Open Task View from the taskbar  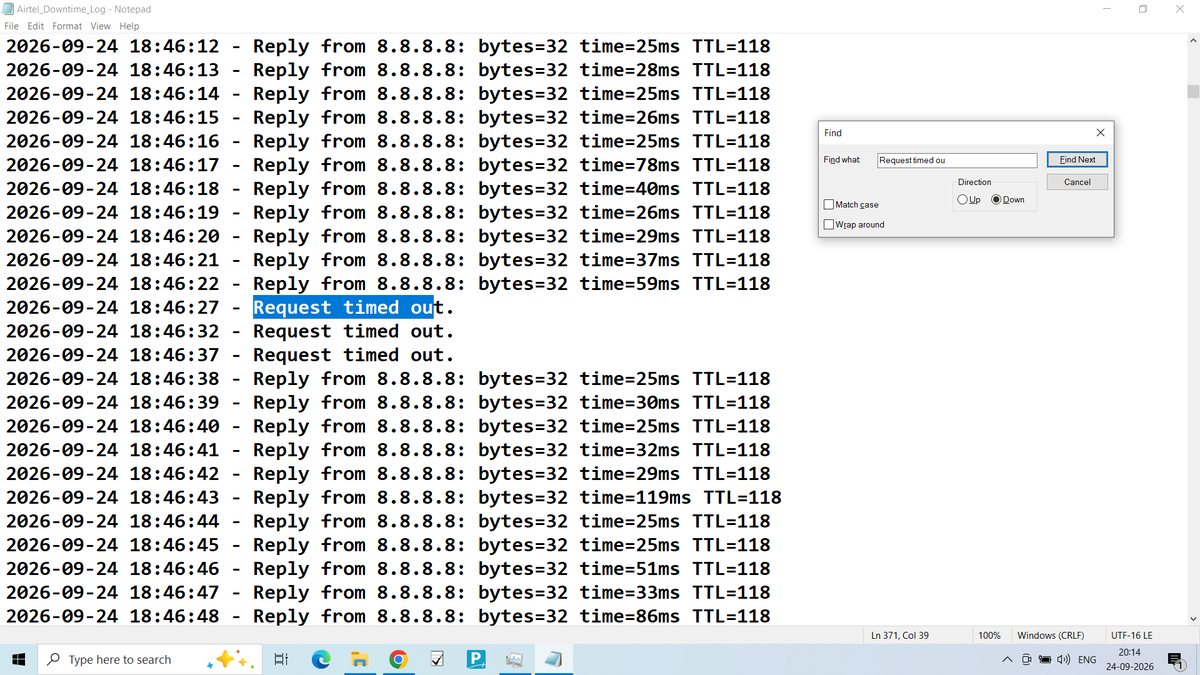tap(281, 659)
